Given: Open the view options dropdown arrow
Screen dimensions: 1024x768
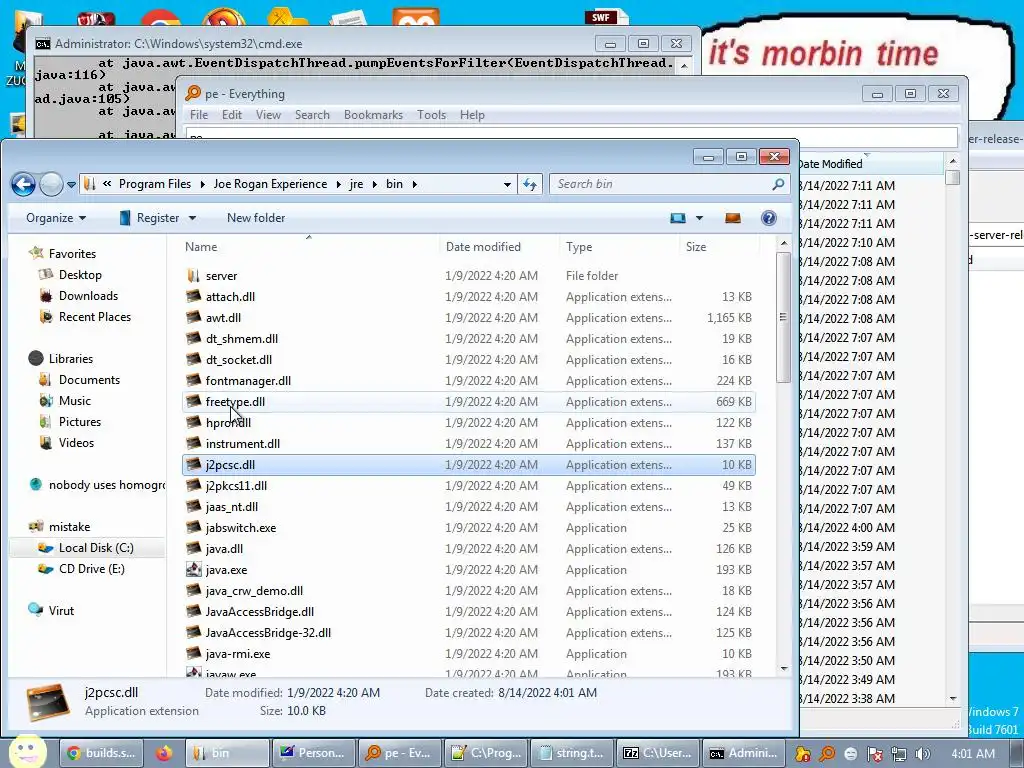Looking at the screenshot, I should (x=699, y=218).
